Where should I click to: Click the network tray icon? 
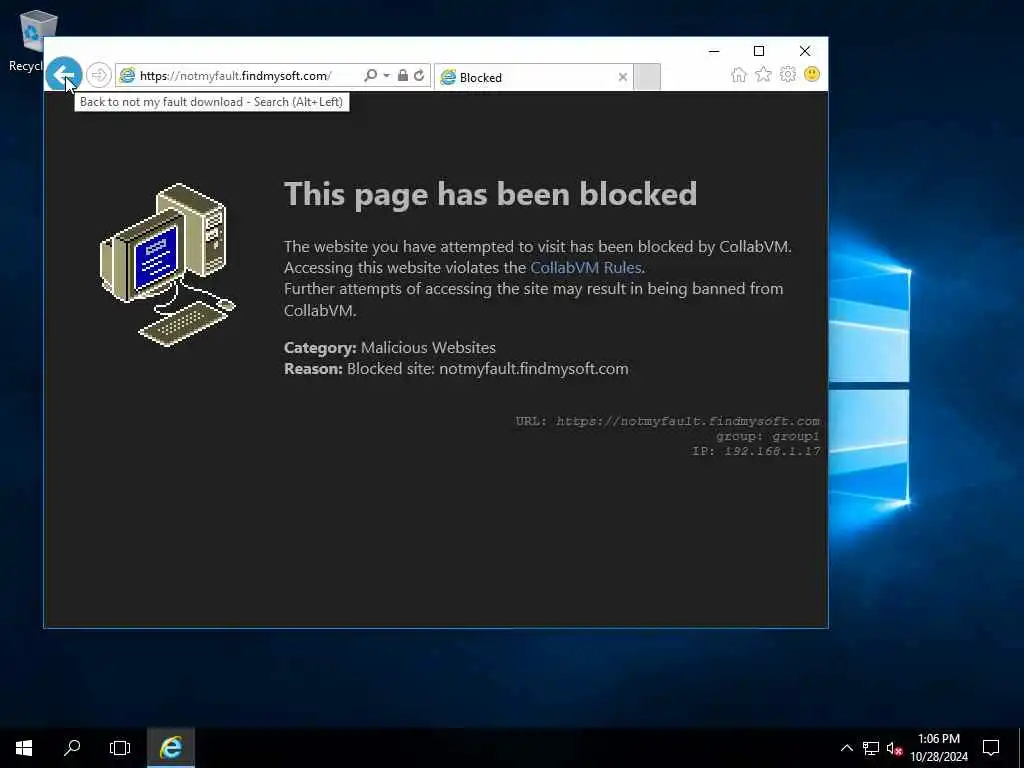pos(871,748)
